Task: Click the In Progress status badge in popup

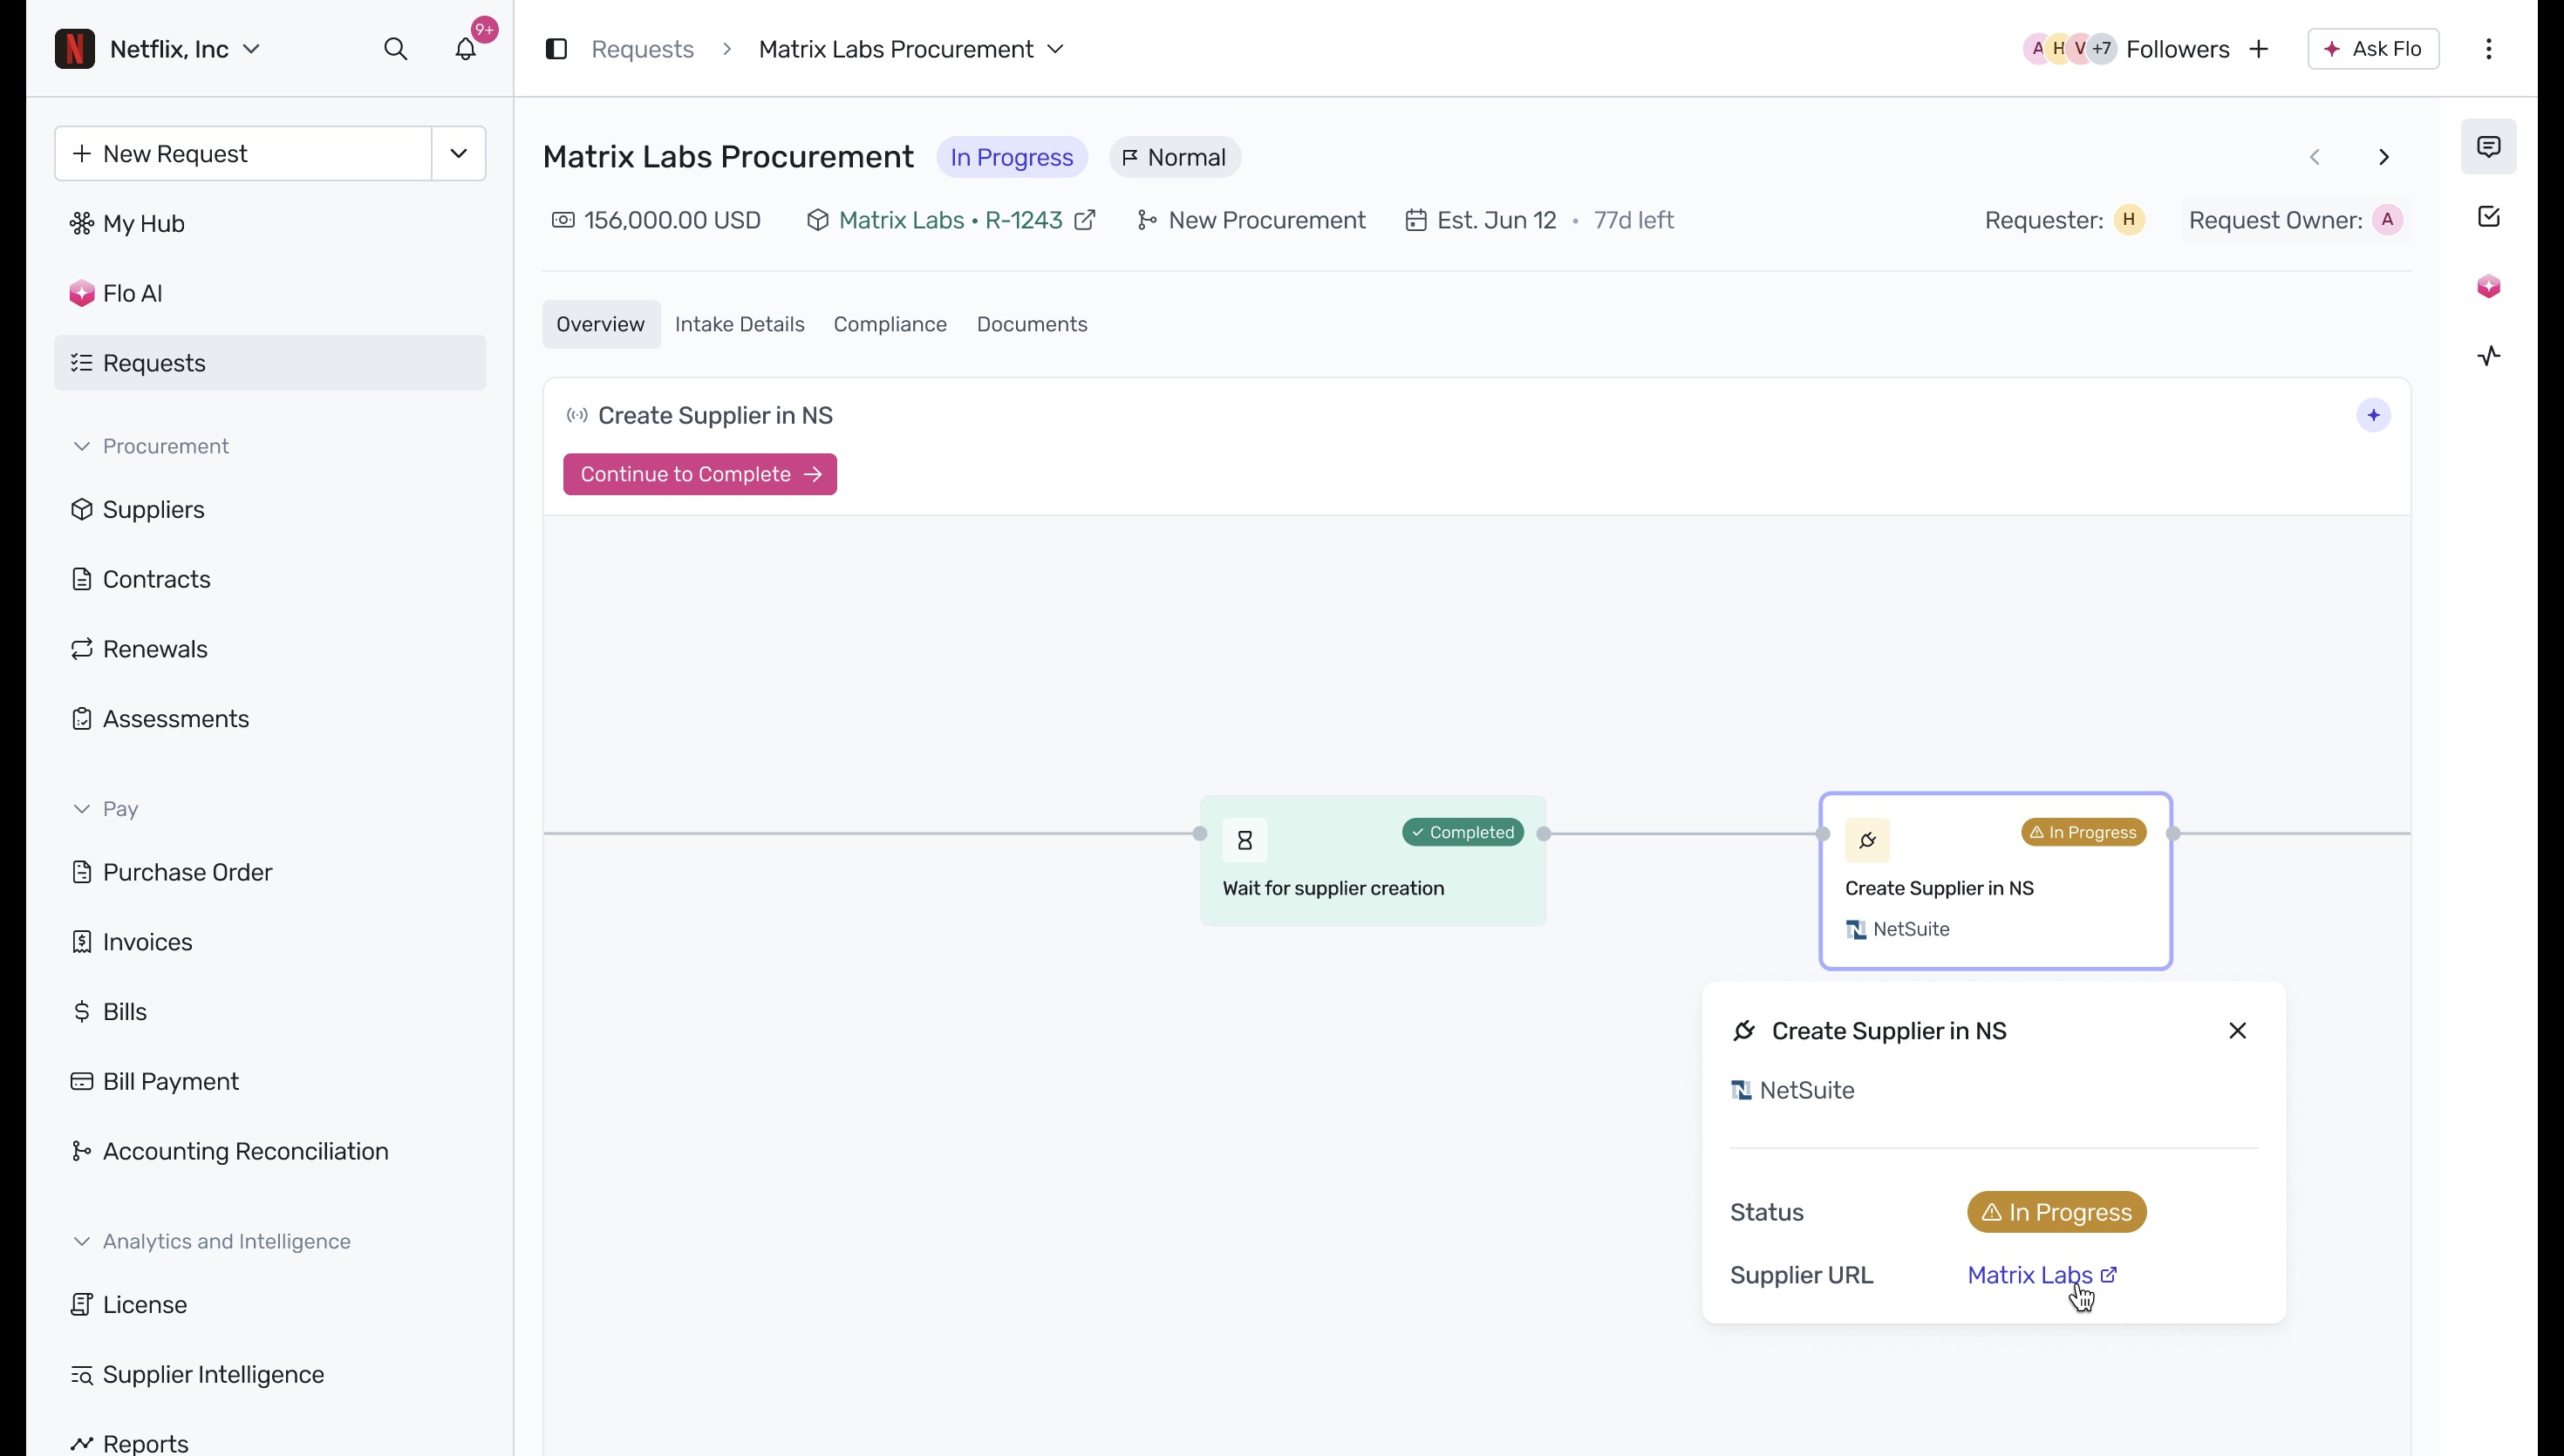Action: coord(2057,1212)
